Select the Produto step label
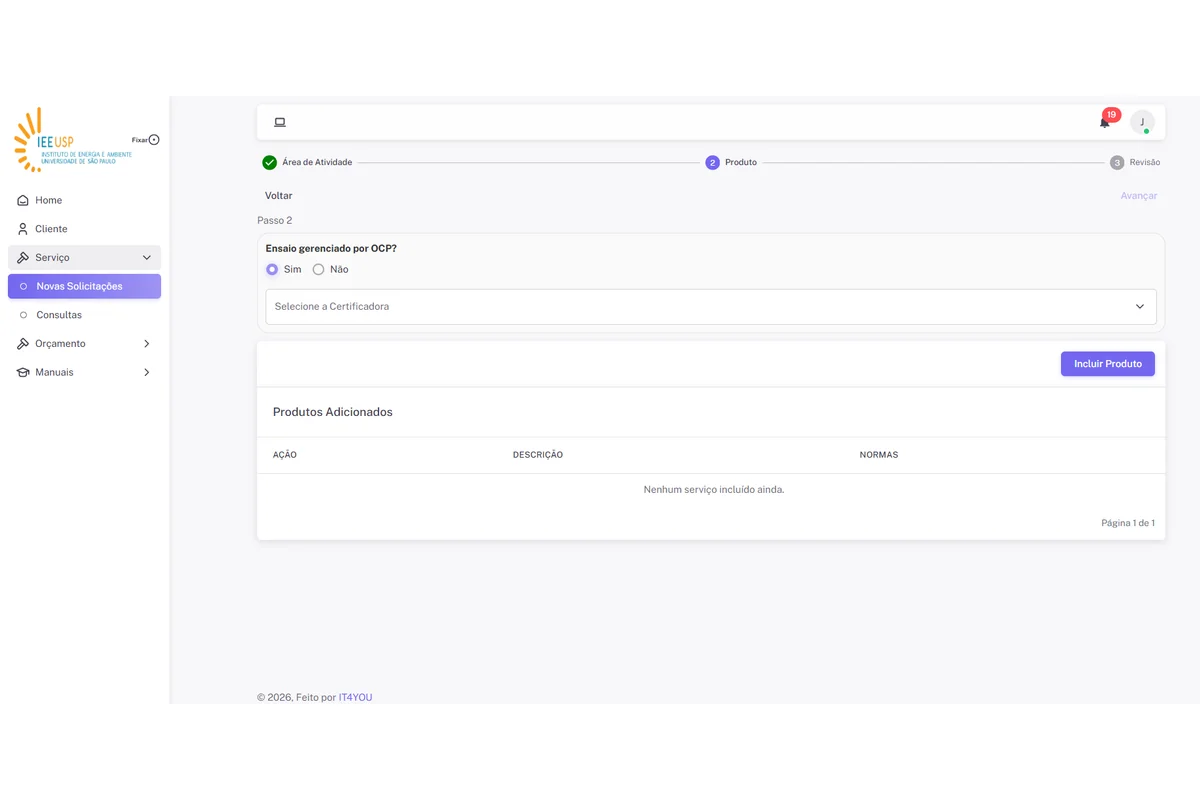This screenshot has height=800, width=1200. 741,162
